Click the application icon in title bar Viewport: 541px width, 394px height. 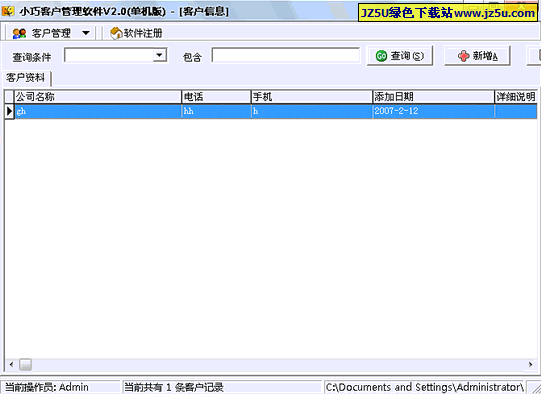[x=8, y=11]
